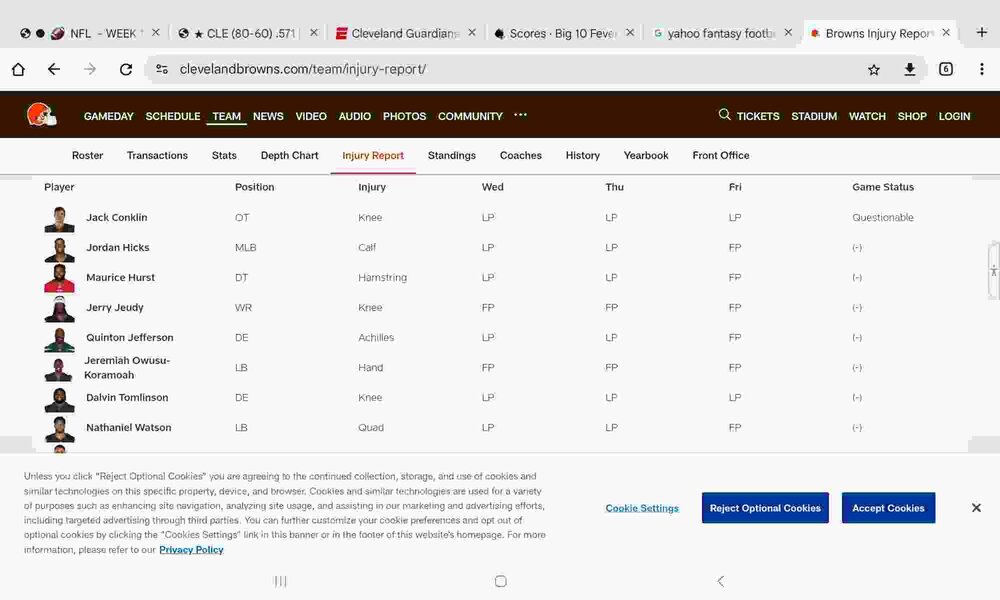Image resolution: width=1000 pixels, height=600 pixels.
Task: Open the NEWS menu item
Action: pos(268,116)
